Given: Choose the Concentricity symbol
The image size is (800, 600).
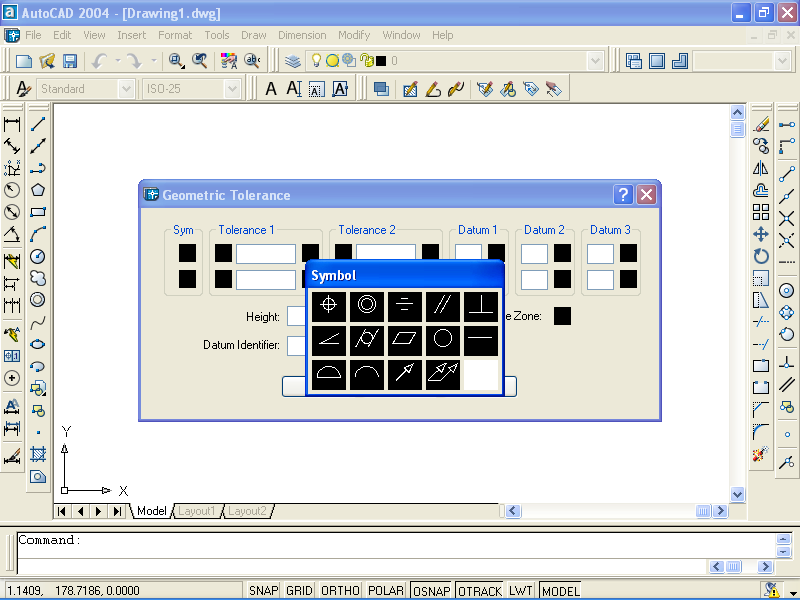Looking at the screenshot, I should (367, 306).
